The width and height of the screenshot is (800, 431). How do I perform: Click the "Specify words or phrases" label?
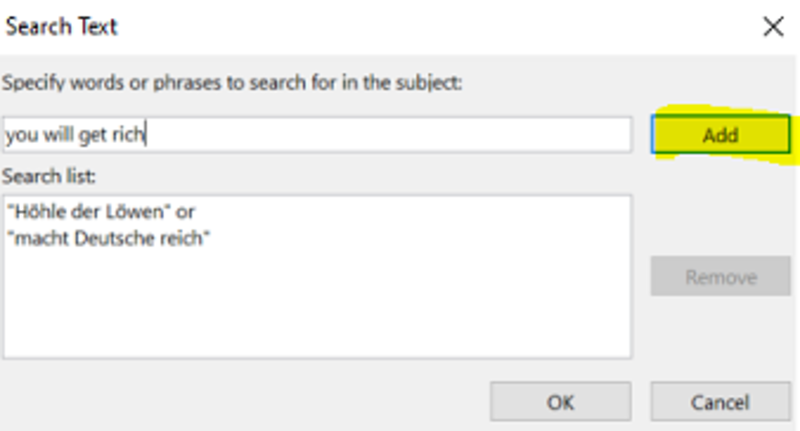pyautogui.click(x=232, y=83)
